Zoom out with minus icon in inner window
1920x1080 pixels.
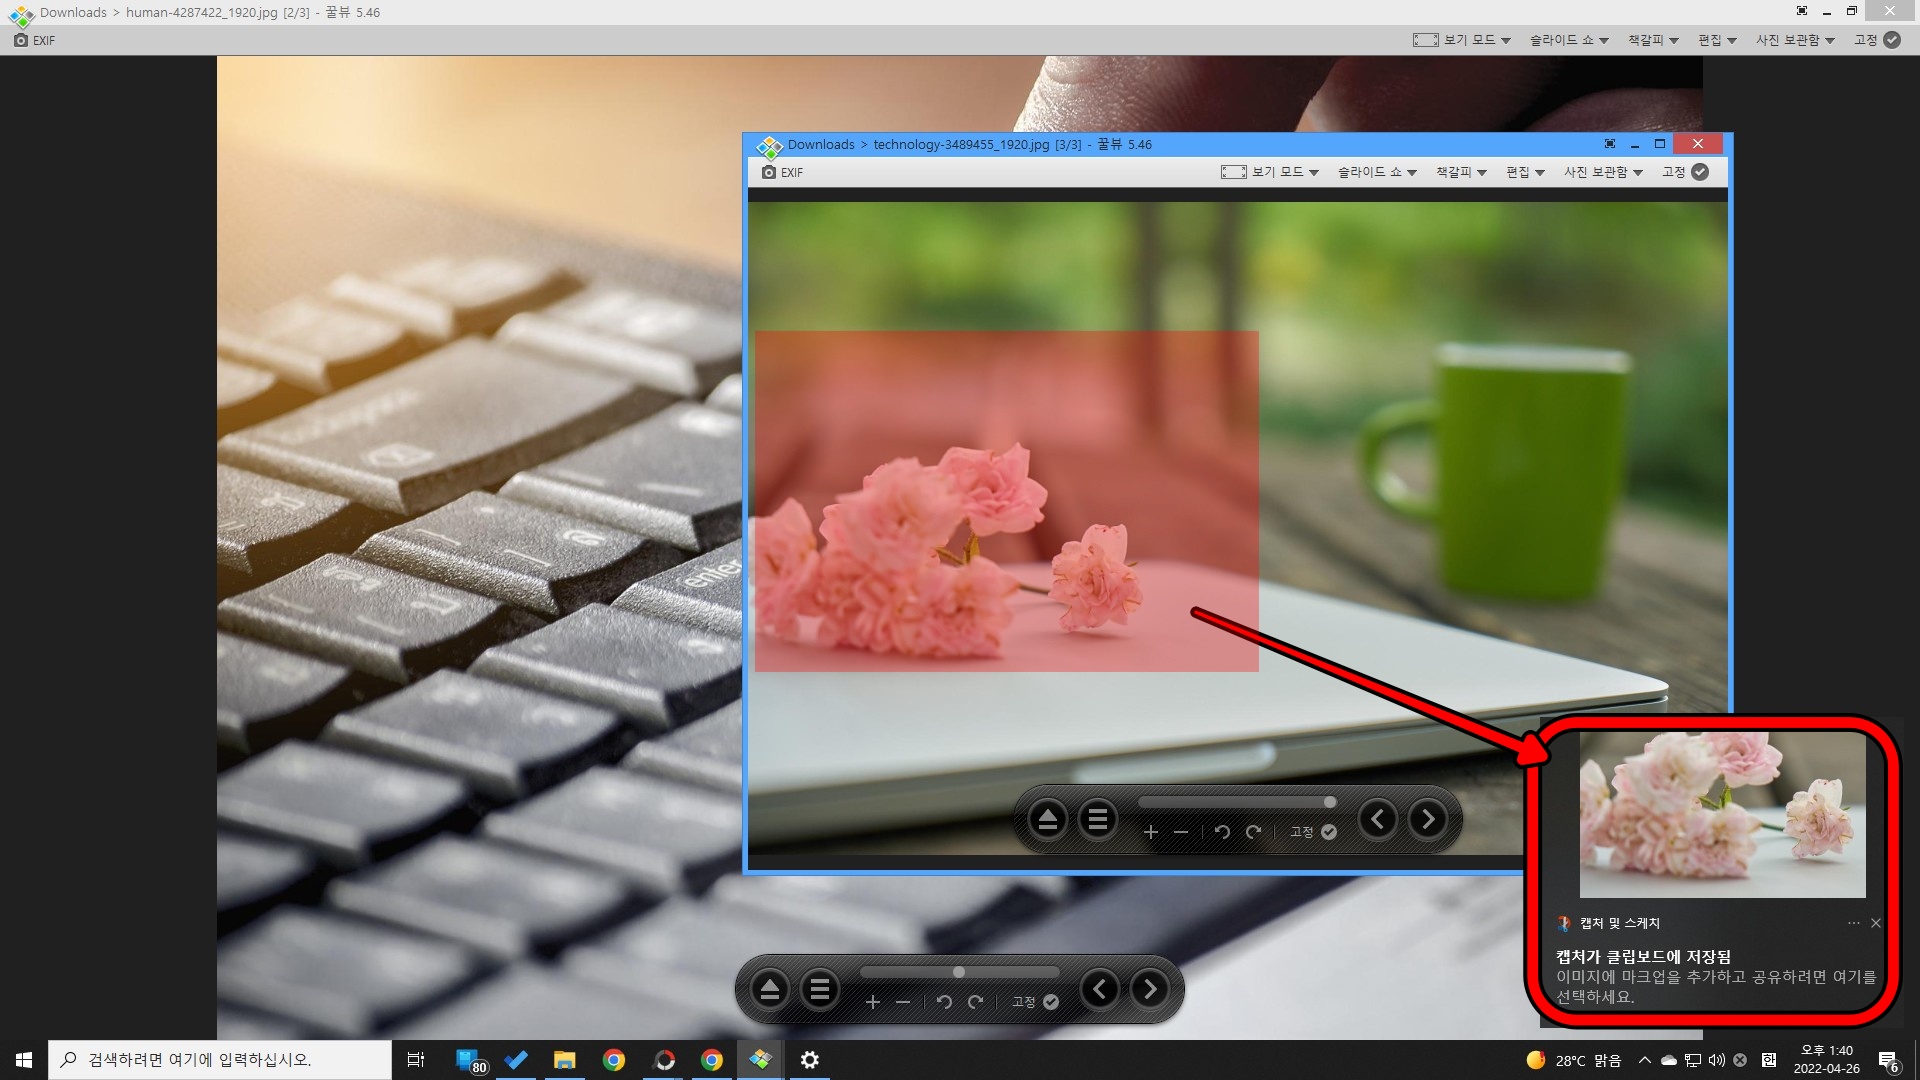point(1181,832)
